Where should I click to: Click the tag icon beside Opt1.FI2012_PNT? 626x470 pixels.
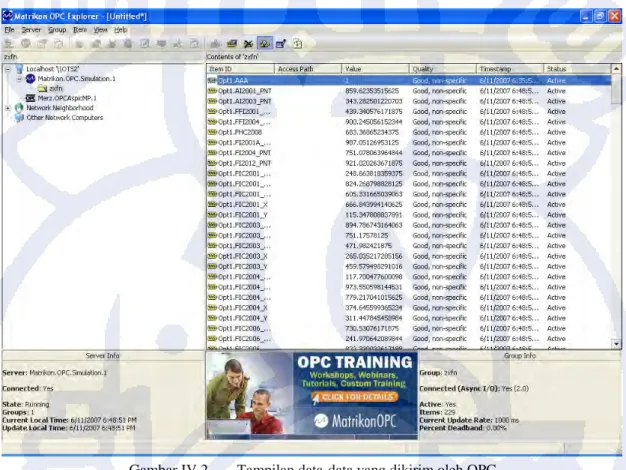pyautogui.click(x=212, y=163)
